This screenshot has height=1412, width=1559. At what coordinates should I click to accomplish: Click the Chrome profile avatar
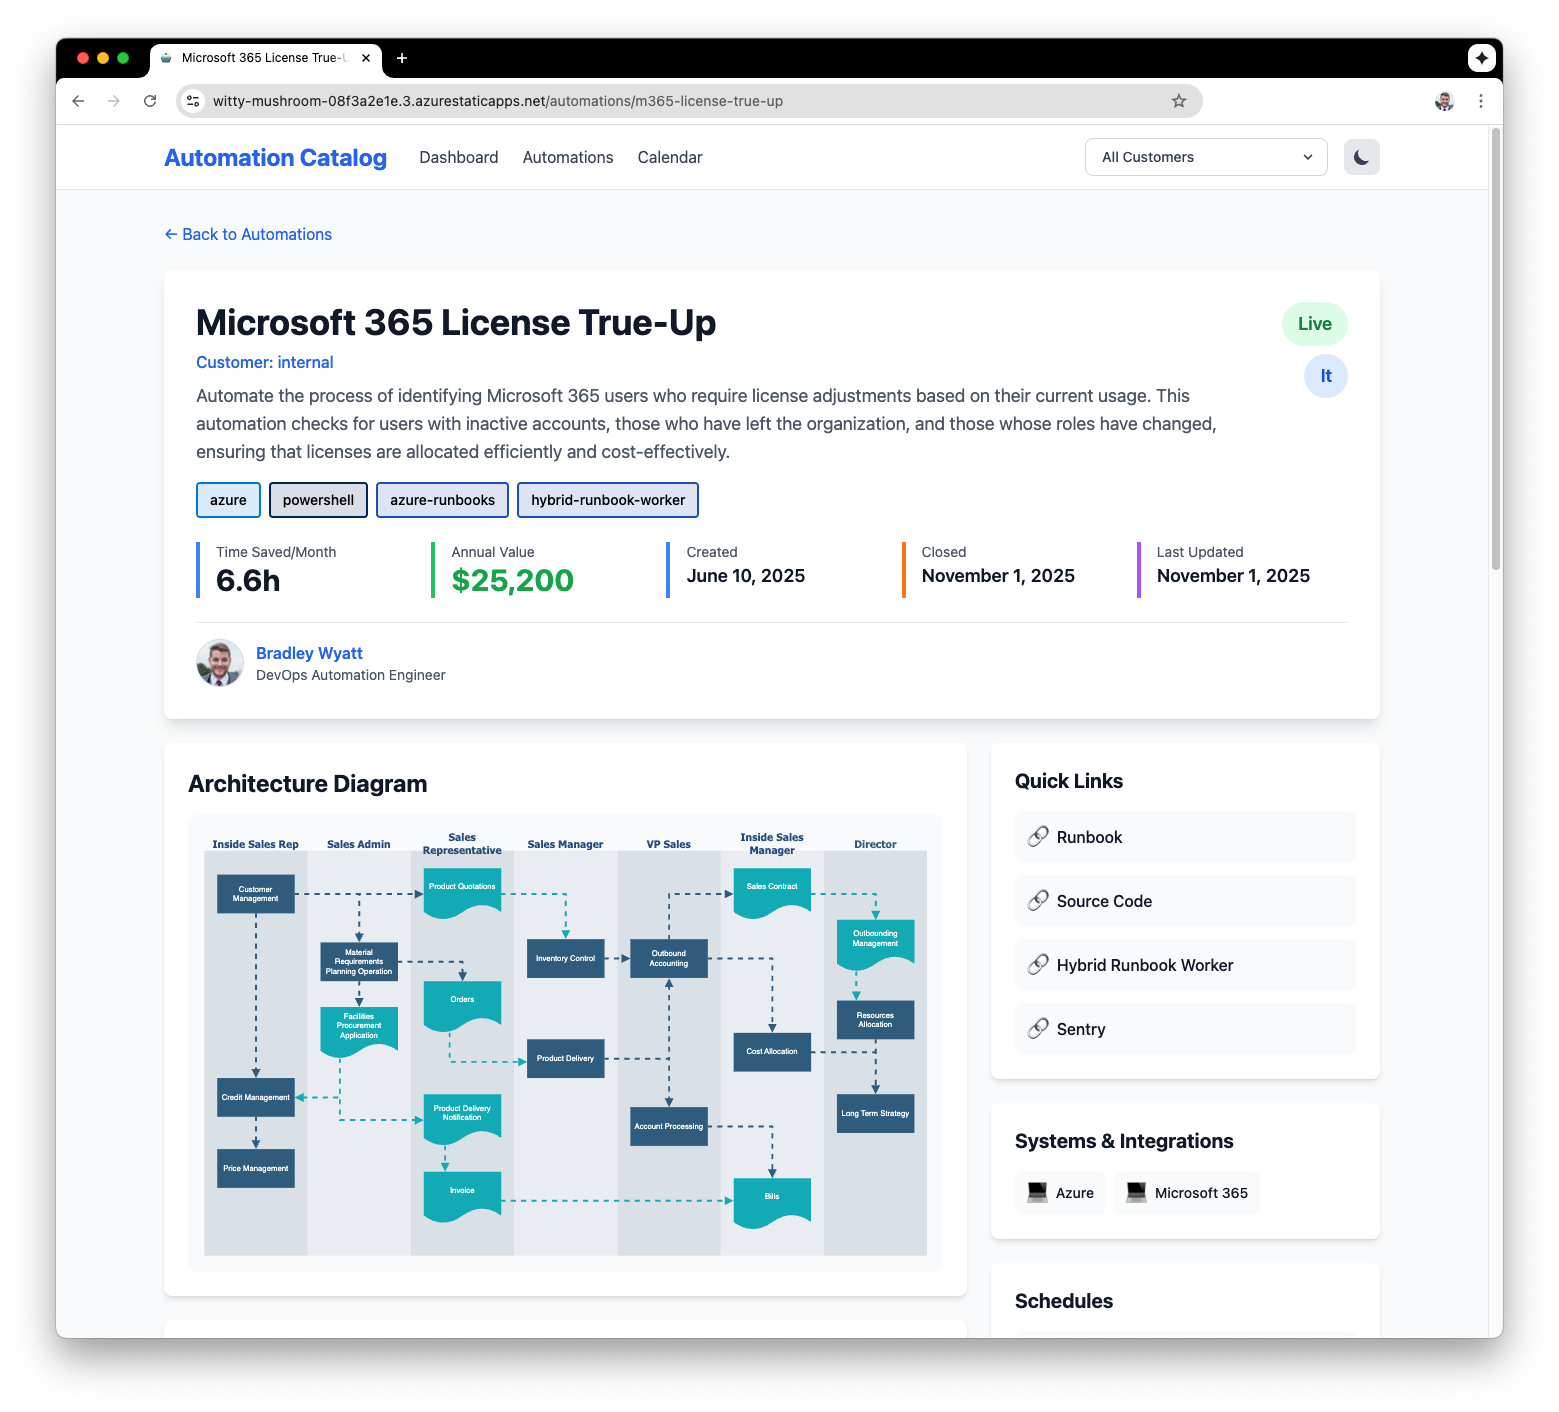point(1443,101)
